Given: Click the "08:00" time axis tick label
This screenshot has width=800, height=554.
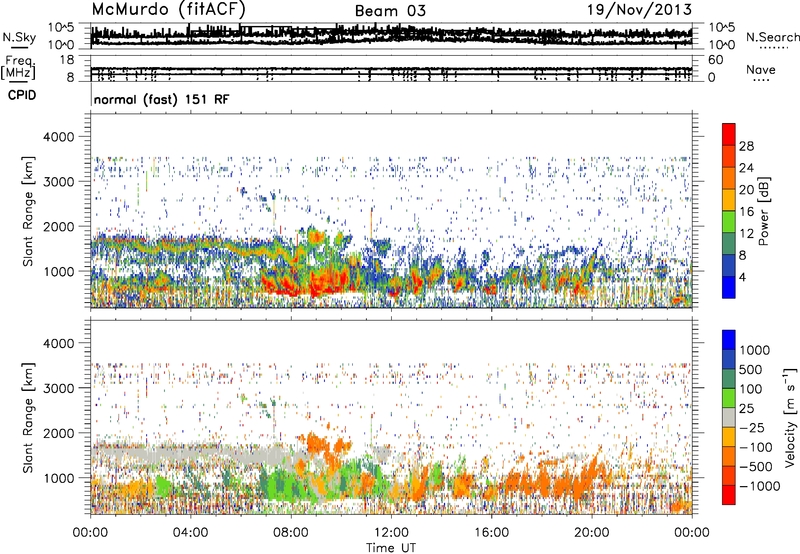Looking at the screenshot, I should click(291, 533).
